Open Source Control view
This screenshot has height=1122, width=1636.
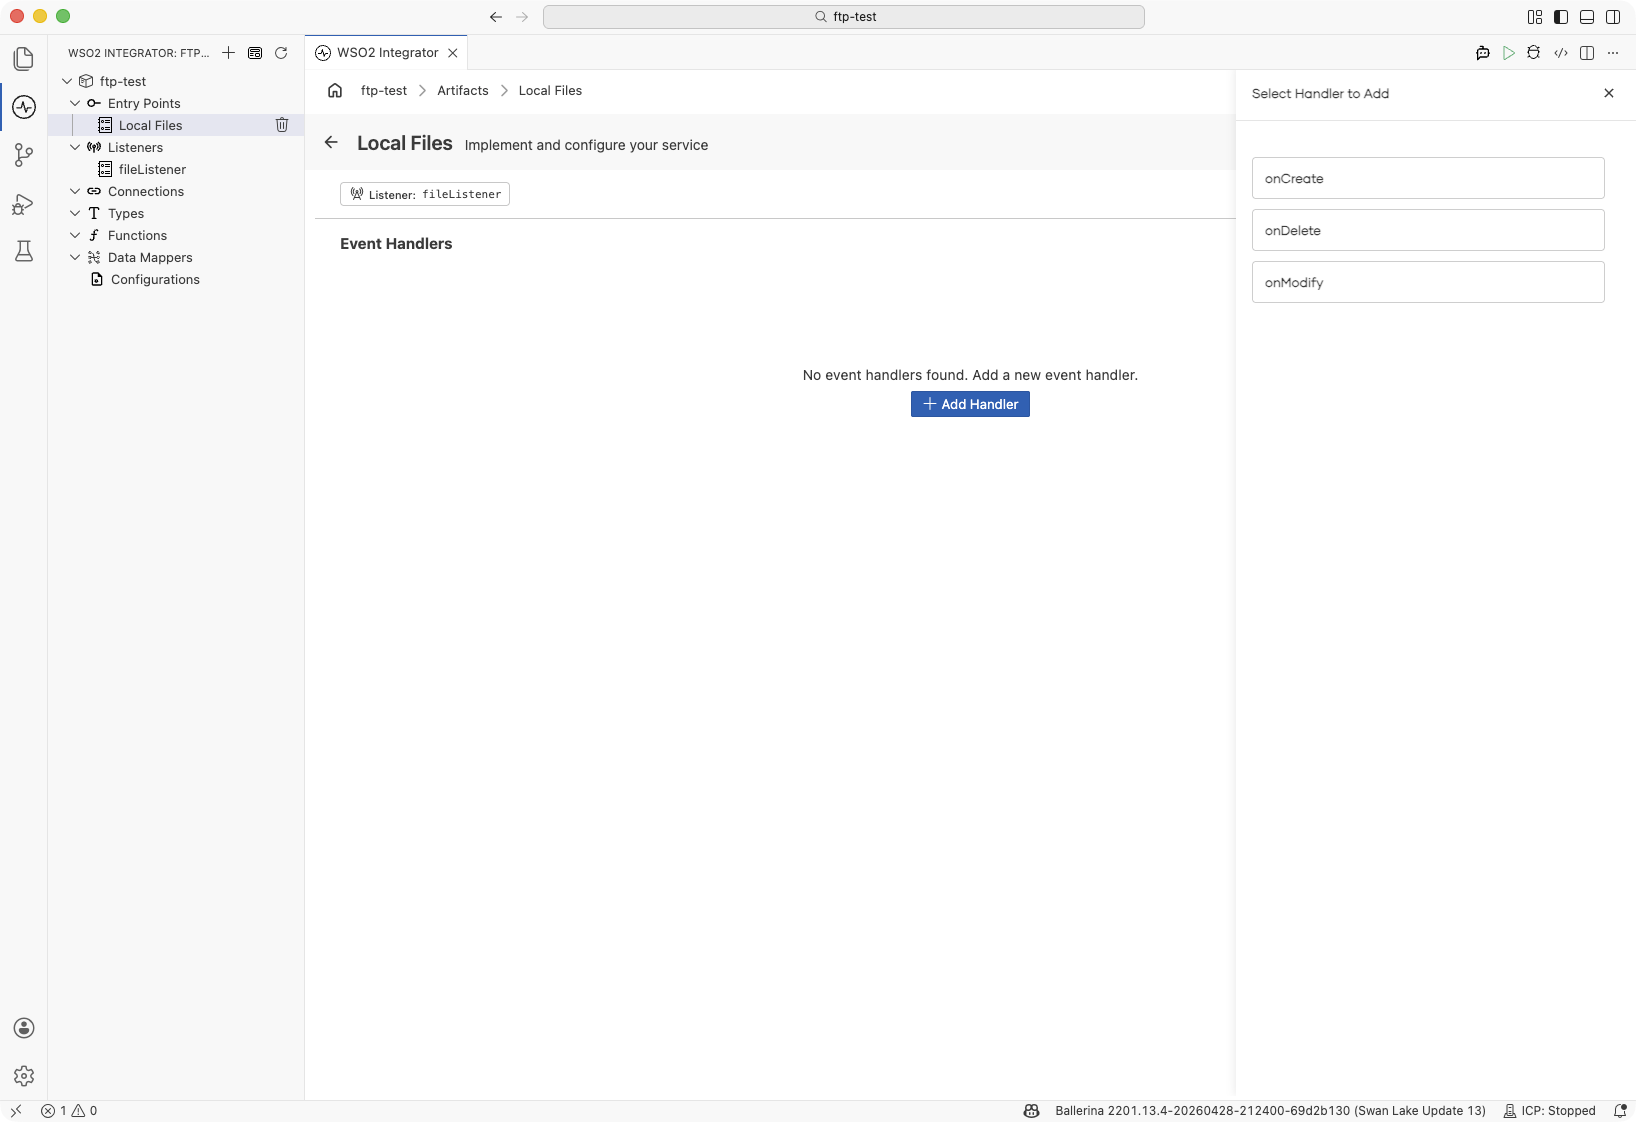(x=24, y=155)
